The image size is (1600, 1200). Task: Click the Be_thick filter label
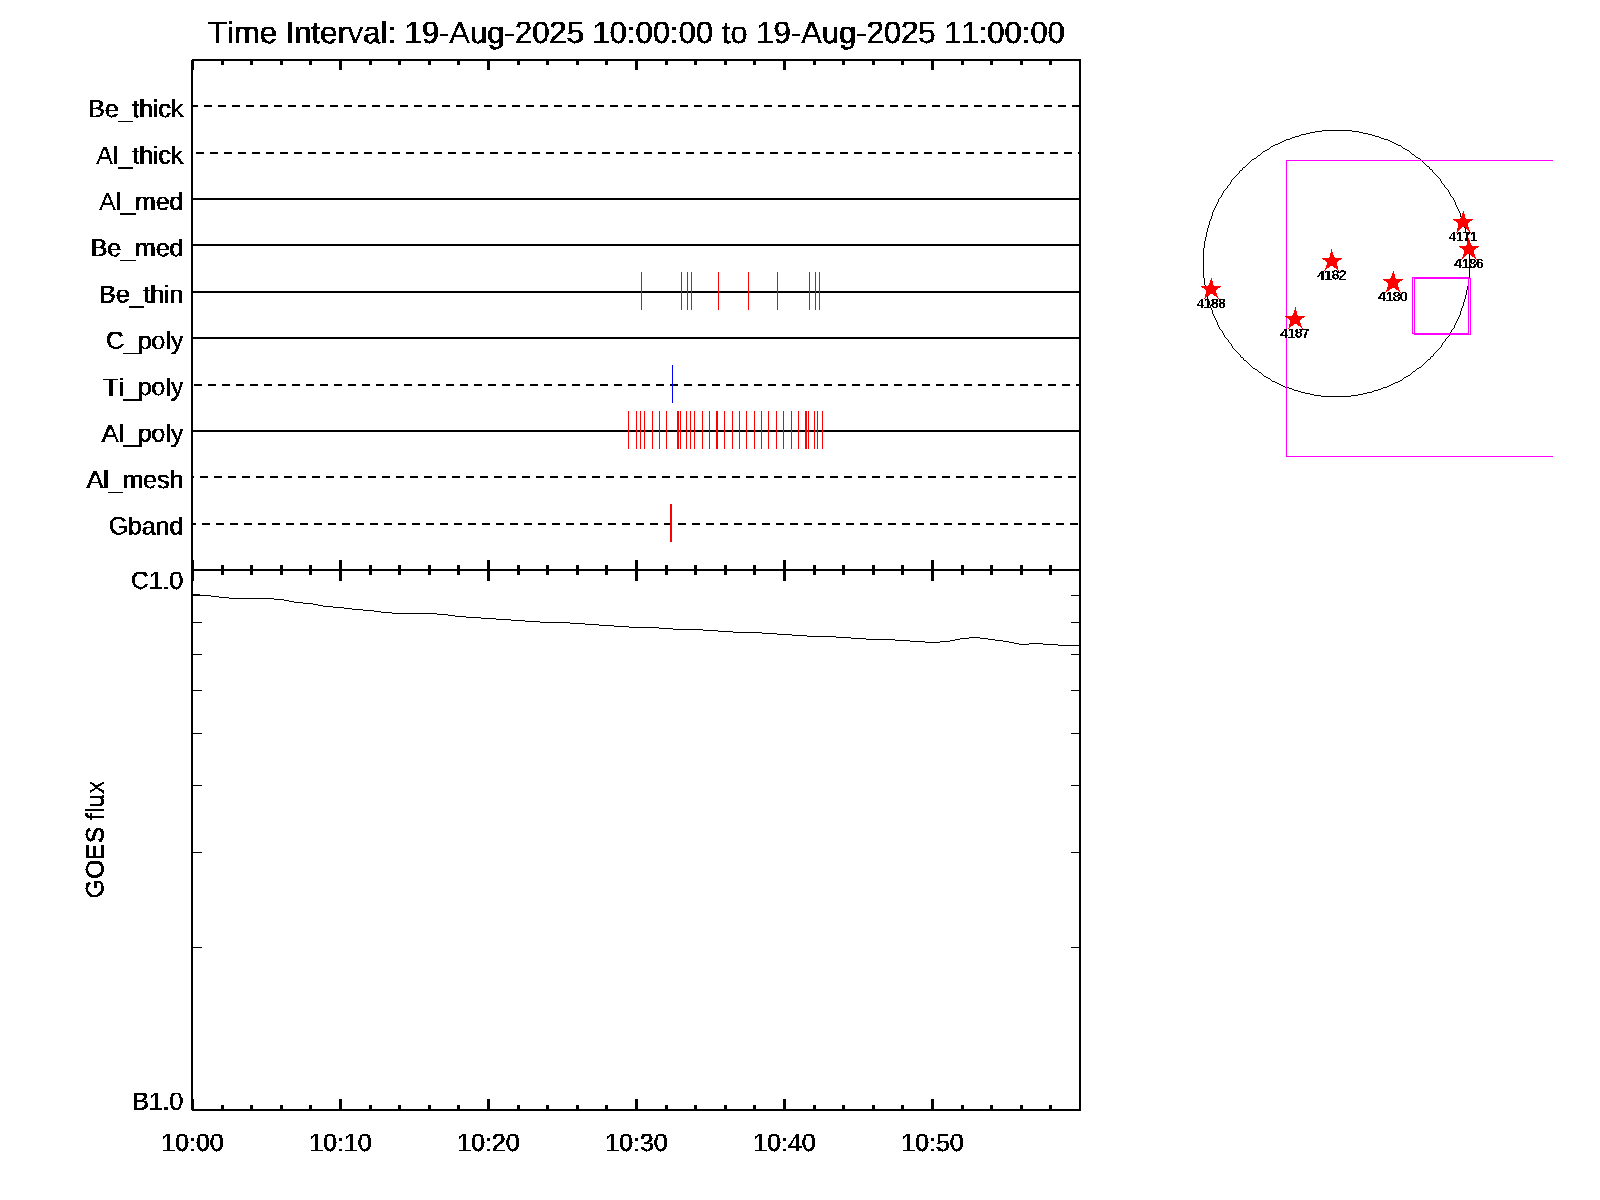click(136, 109)
